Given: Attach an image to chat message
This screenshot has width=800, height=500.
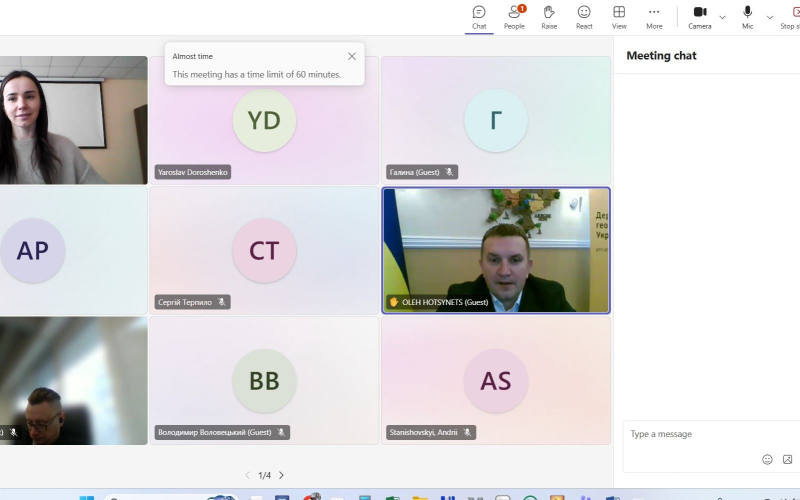Looking at the screenshot, I should [787, 459].
